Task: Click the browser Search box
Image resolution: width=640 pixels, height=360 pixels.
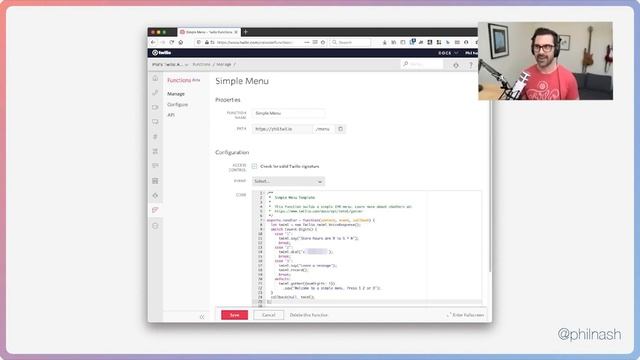Action: [x=351, y=42]
